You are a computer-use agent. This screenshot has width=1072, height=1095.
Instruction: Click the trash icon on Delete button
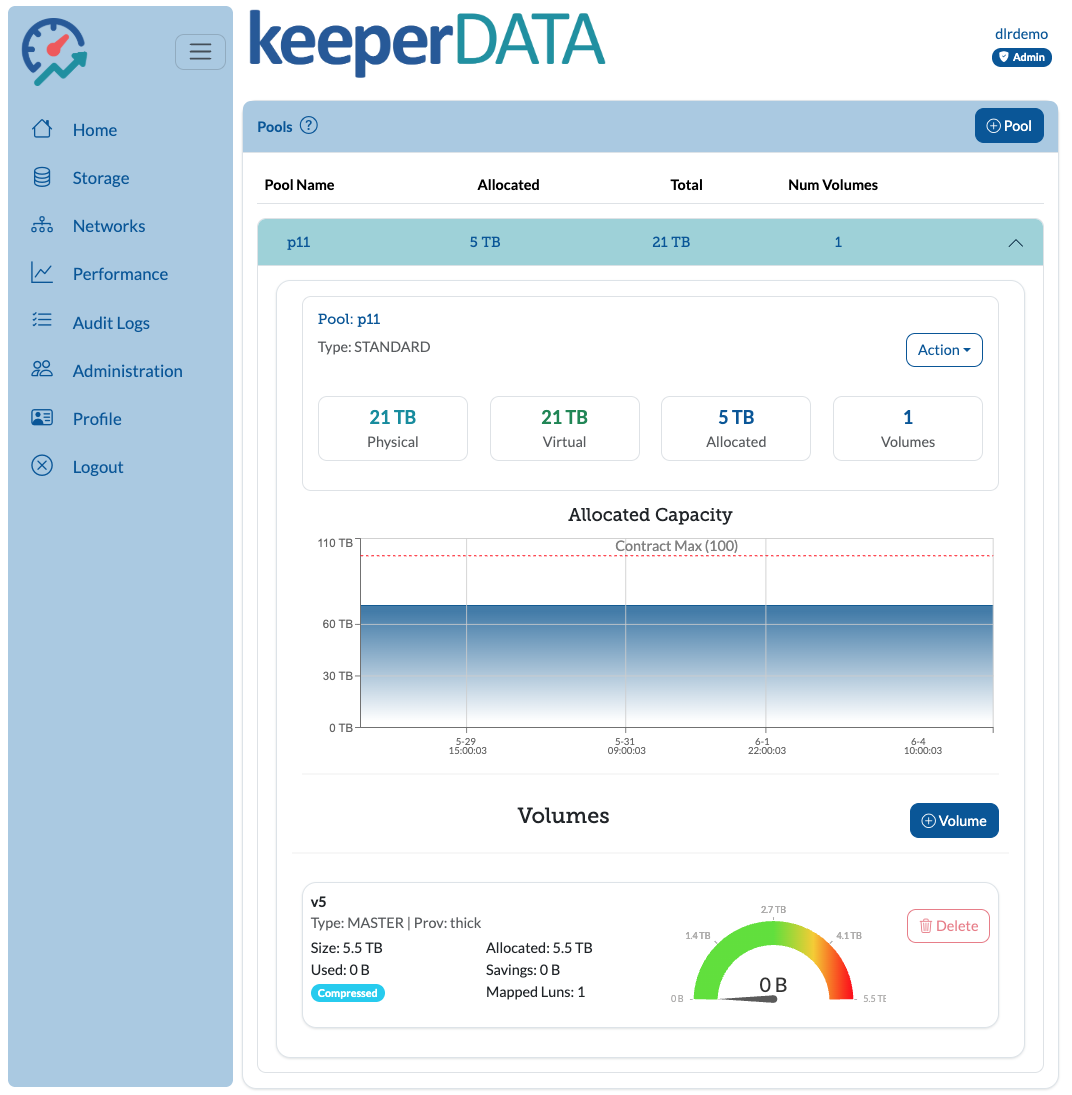point(926,926)
